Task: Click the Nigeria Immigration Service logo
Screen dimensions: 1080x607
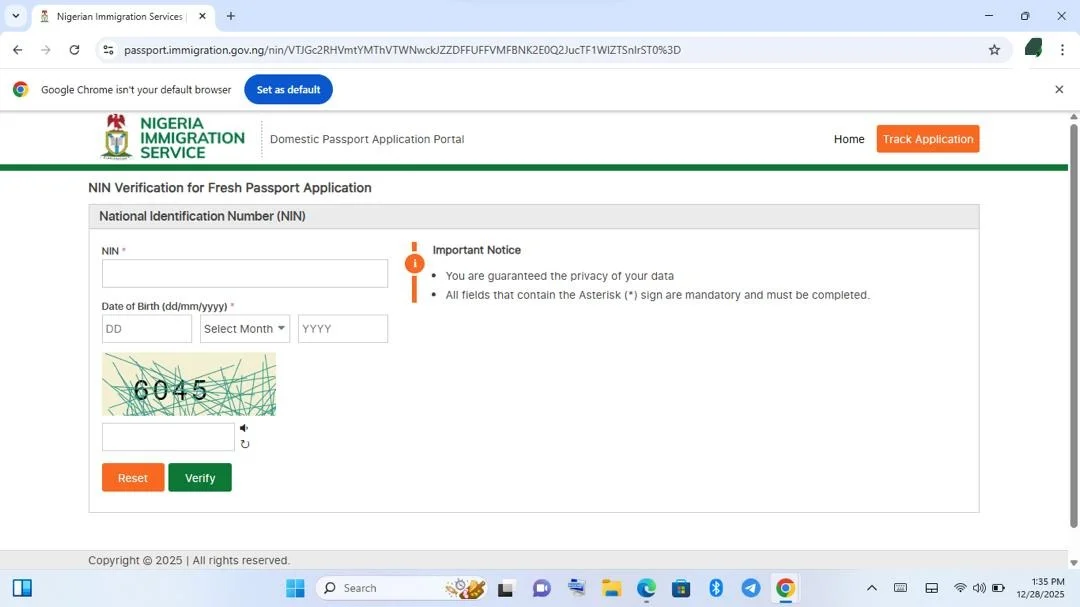Action: pyautogui.click(x=172, y=138)
